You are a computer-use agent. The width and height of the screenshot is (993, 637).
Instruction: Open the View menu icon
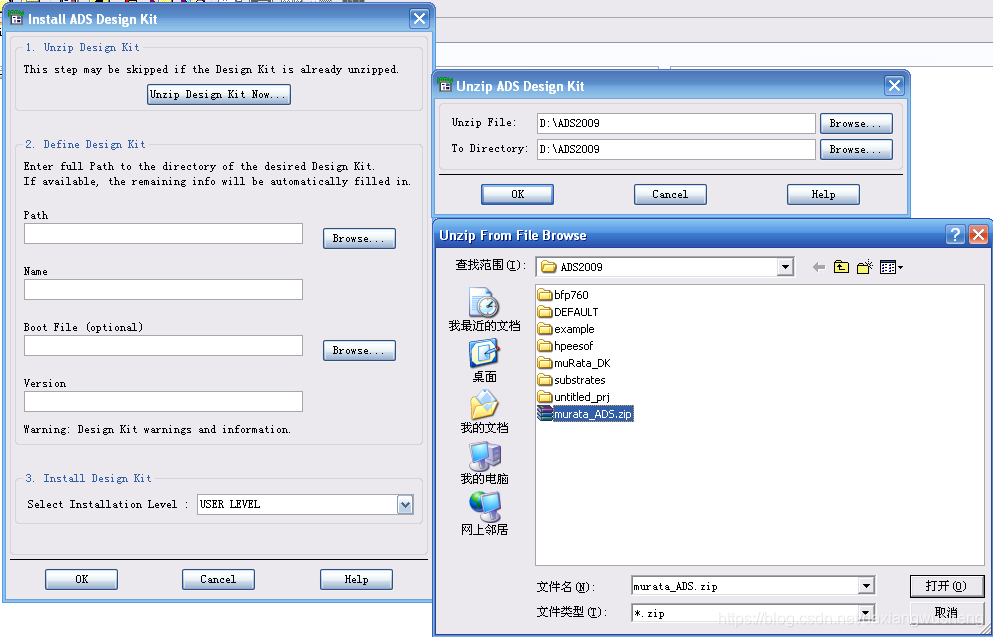click(892, 267)
